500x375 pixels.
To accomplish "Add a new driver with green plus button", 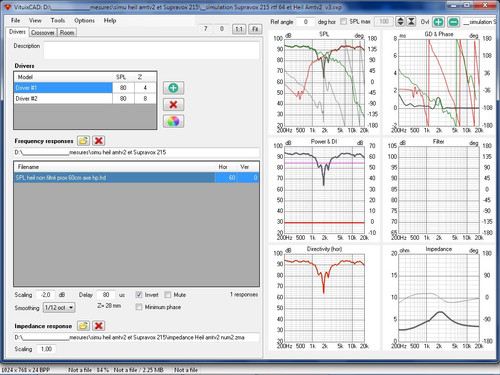I will [x=173, y=88].
